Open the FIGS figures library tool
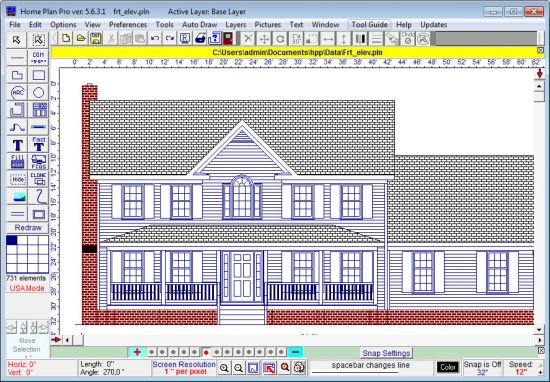The image size is (550, 382). [x=38, y=161]
